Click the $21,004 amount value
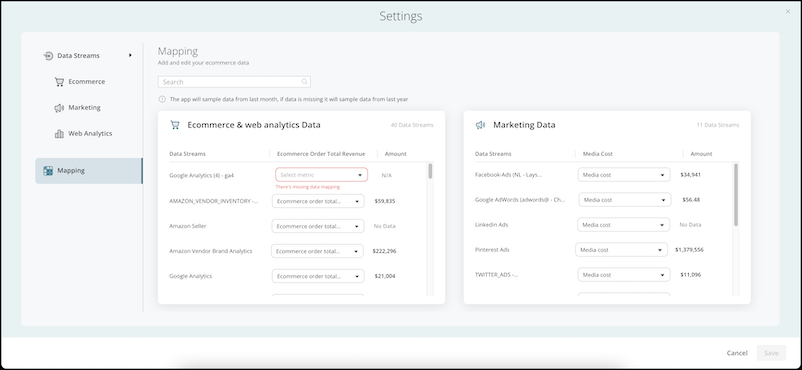The image size is (802, 370). point(385,276)
